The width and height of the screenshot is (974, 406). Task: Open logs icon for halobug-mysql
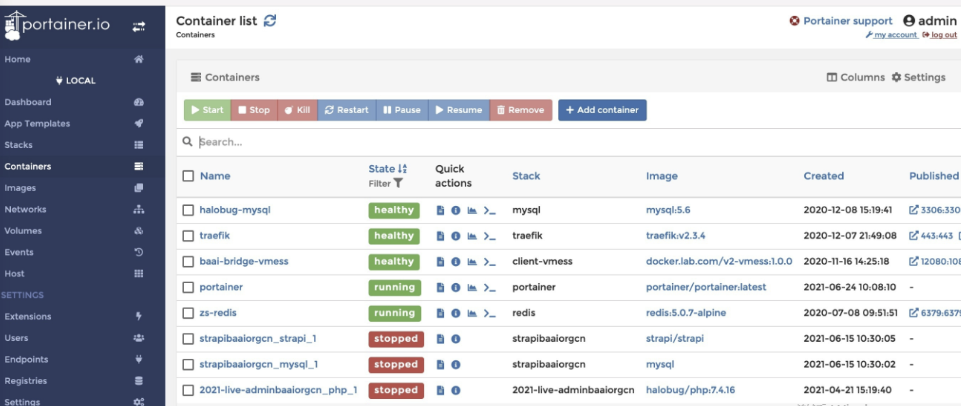[440, 210]
